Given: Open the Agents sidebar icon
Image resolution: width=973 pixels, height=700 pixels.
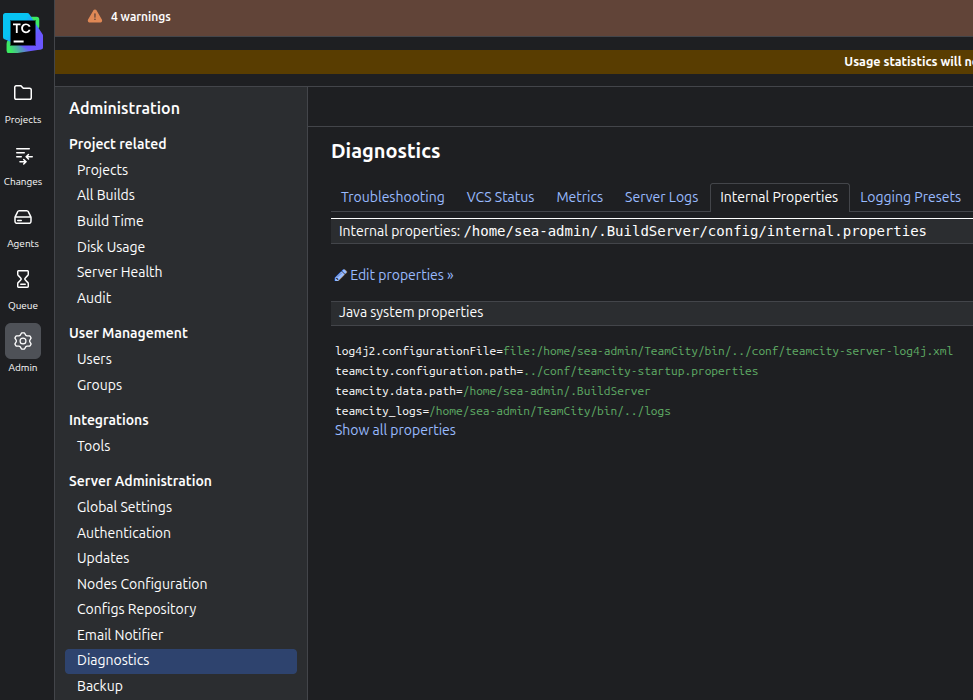Looking at the screenshot, I should coord(23,217).
